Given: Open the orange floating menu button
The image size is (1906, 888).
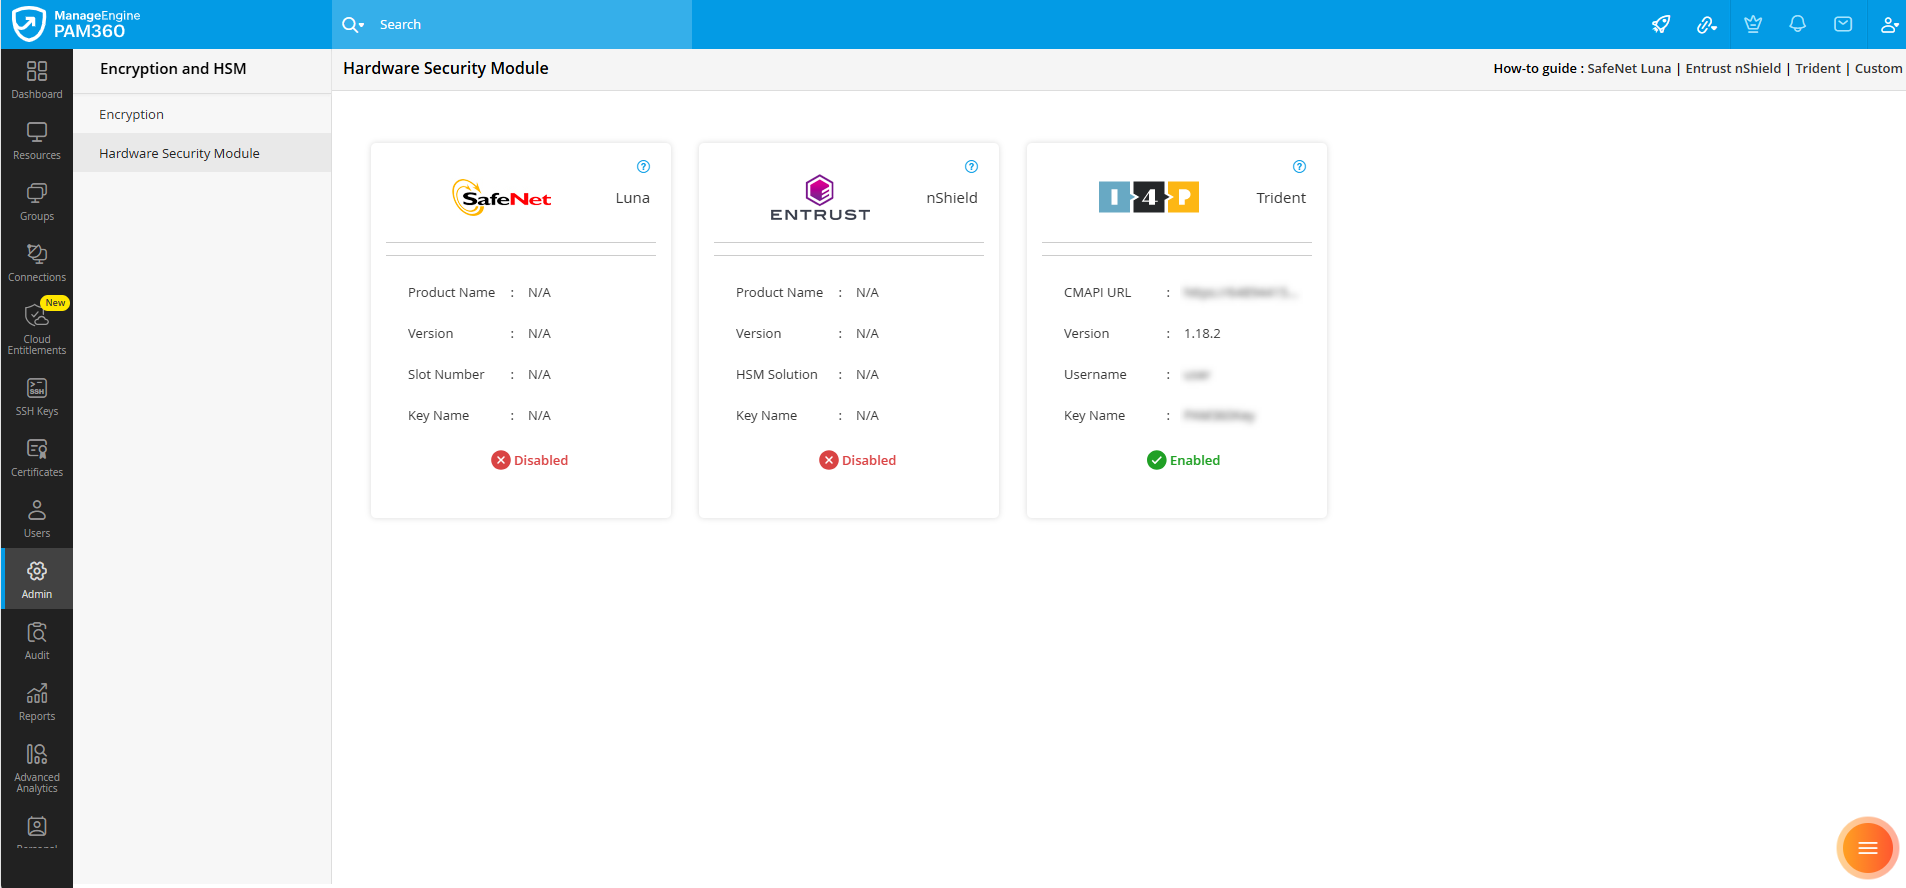Looking at the screenshot, I should (1867, 848).
